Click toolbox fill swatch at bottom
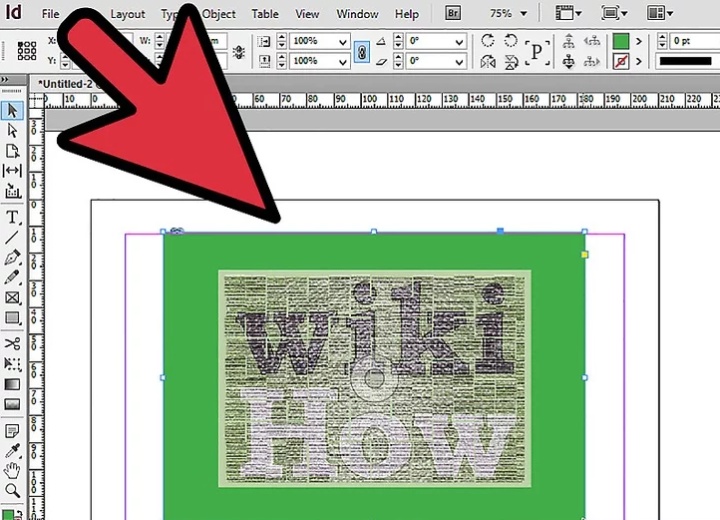 coord(7,514)
